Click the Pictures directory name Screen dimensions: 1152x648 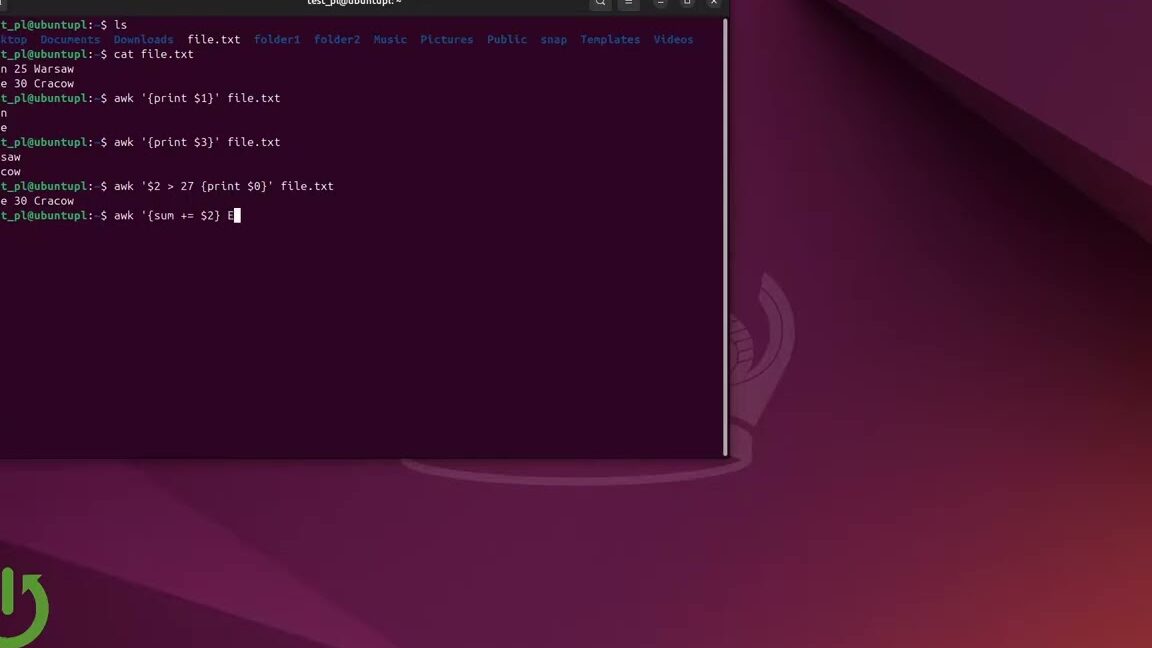pyautogui.click(x=446, y=40)
